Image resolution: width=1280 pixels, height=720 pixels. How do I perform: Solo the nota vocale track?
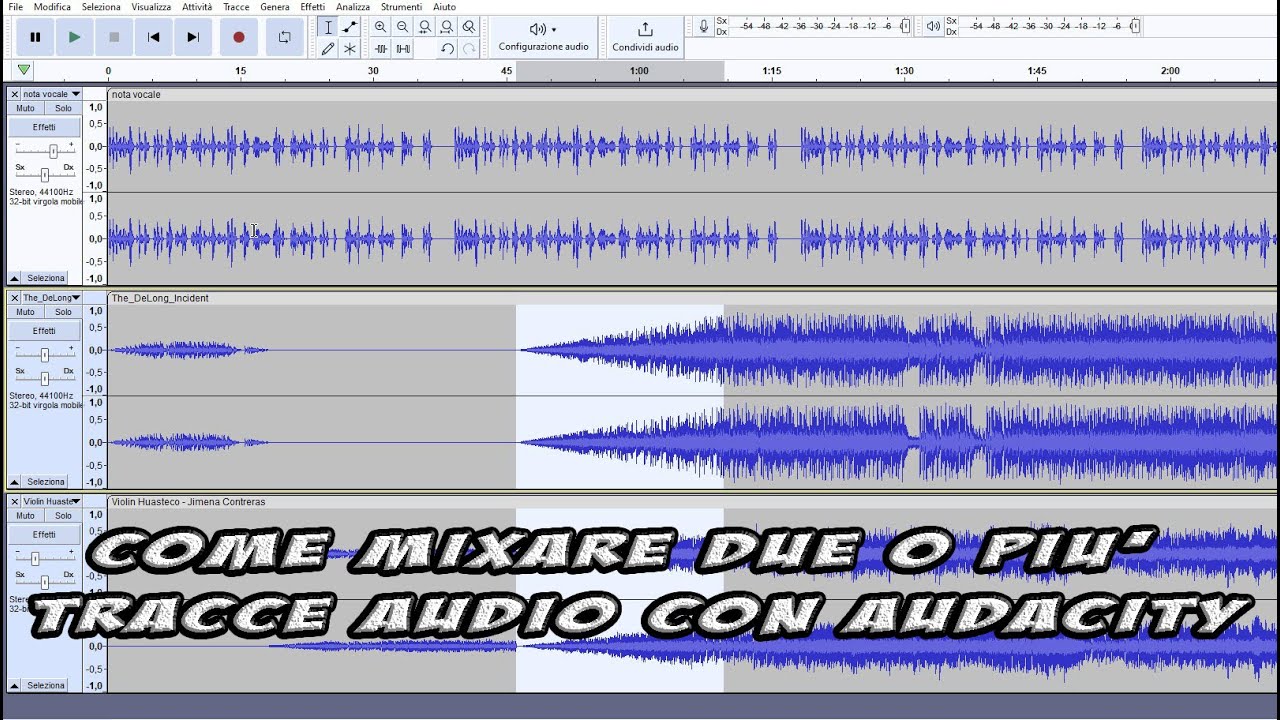click(63, 108)
